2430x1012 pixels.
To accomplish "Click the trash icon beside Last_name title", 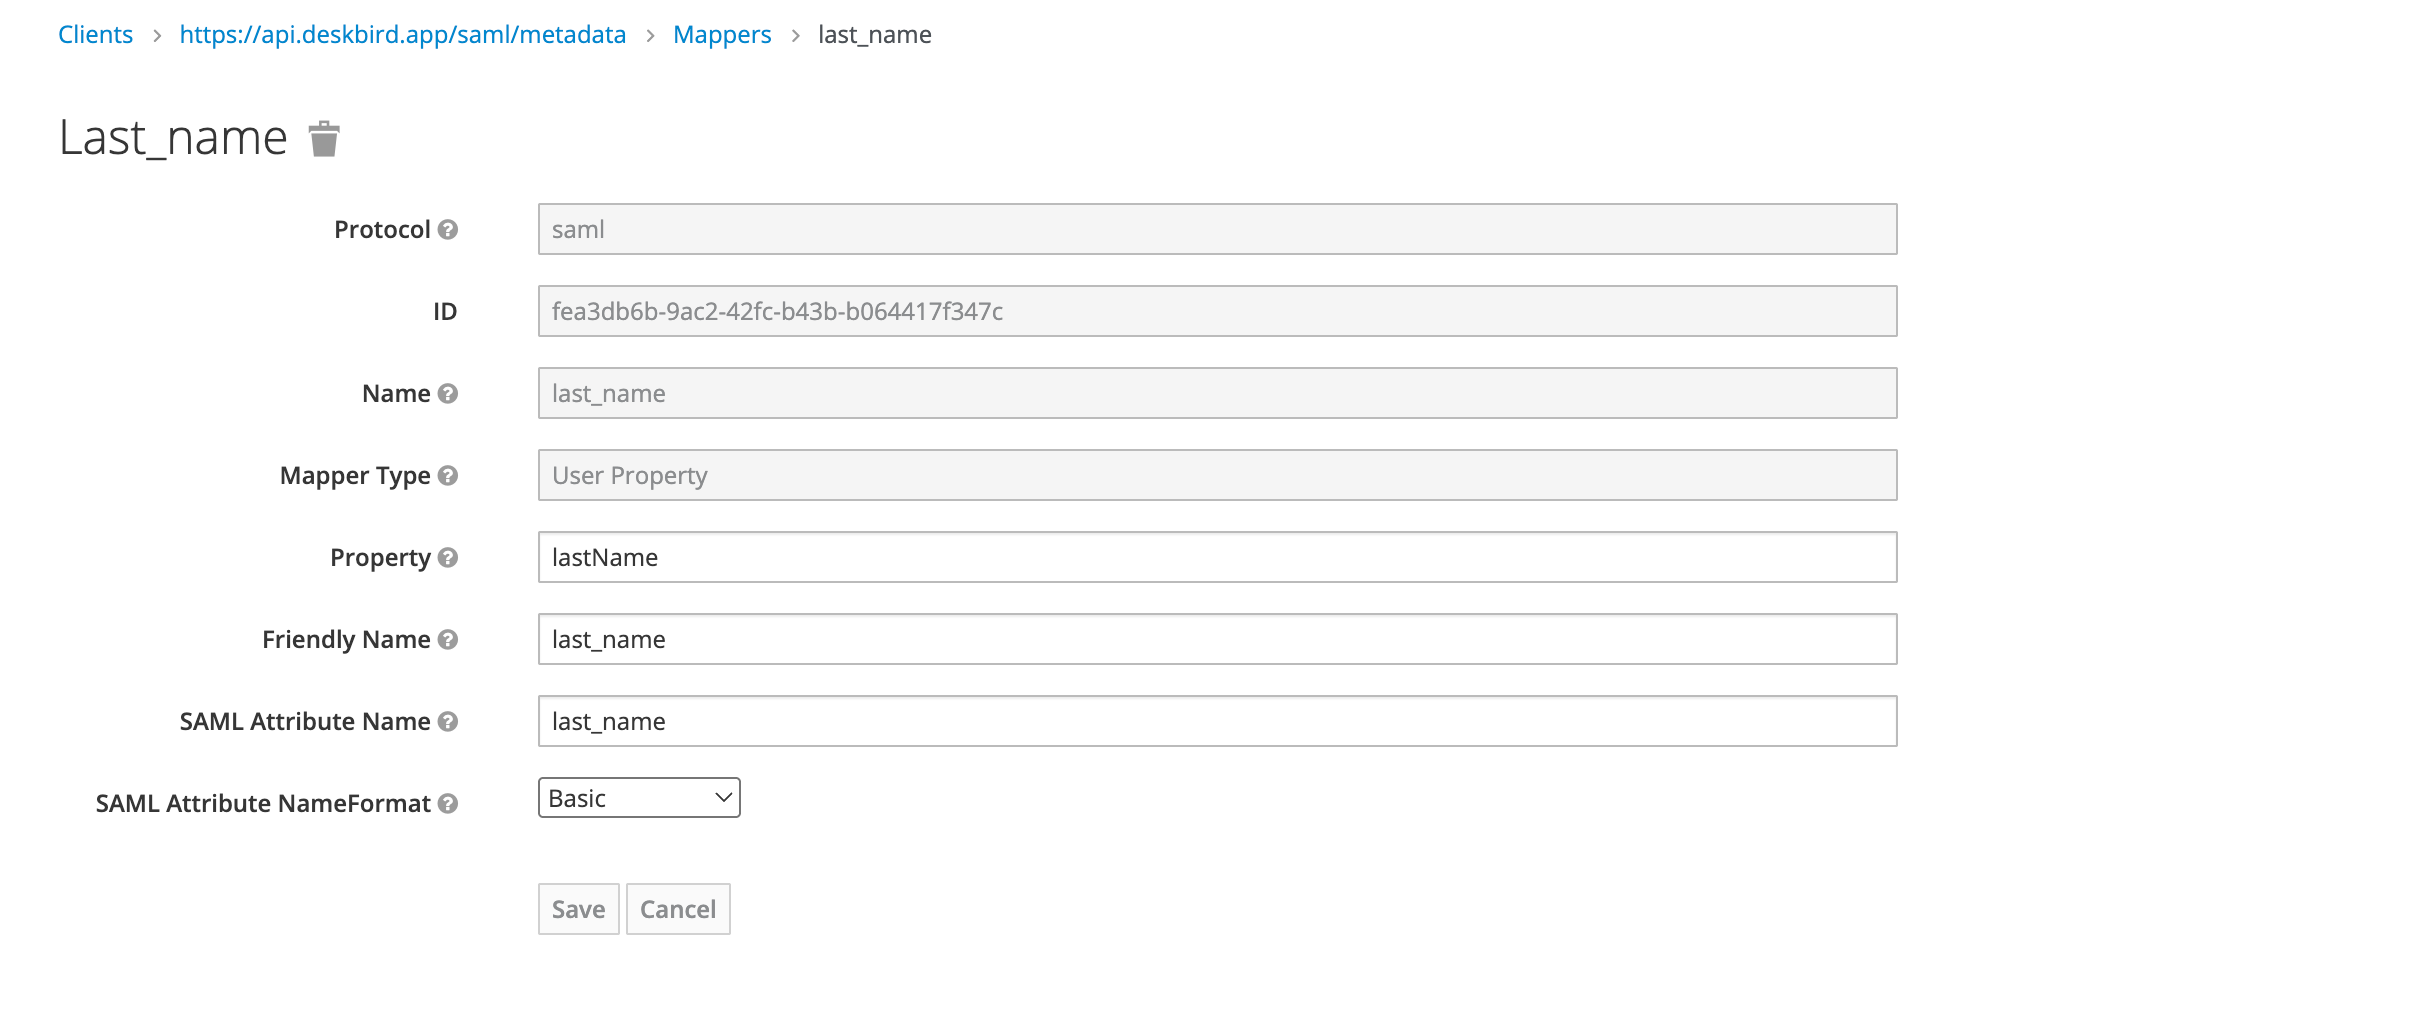I will point(324,139).
